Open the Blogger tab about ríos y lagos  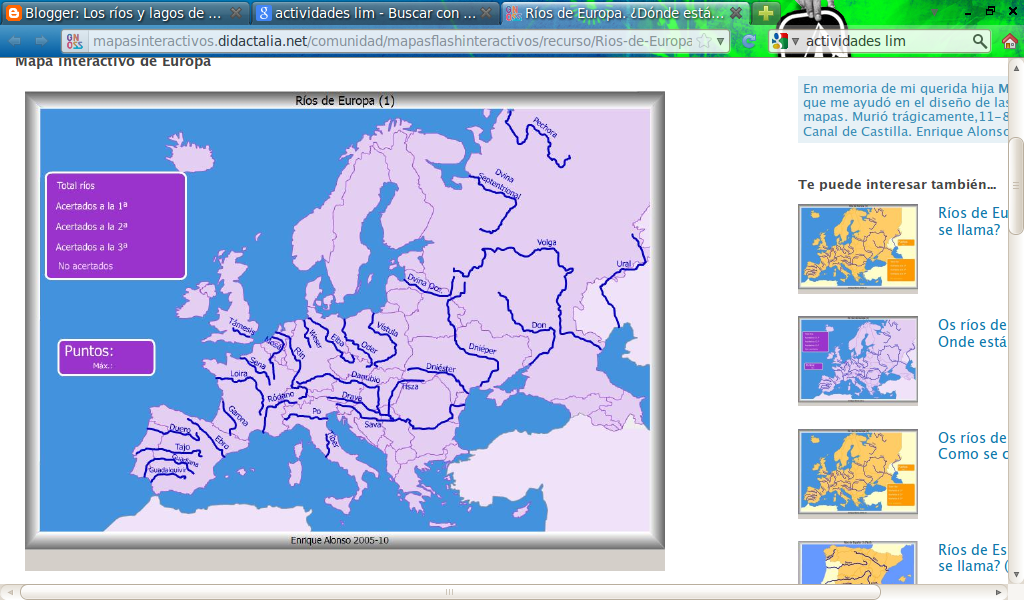point(124,12)
